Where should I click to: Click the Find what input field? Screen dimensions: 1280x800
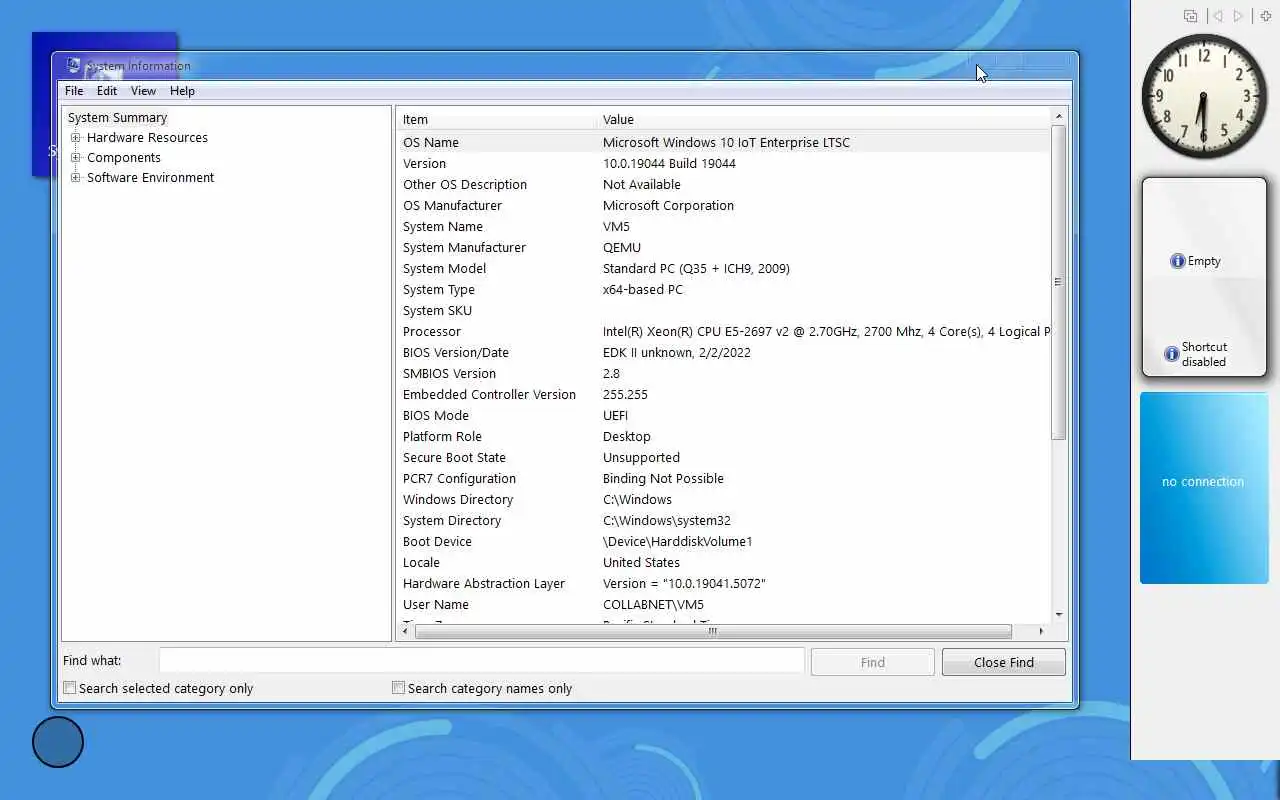[482, 660]
